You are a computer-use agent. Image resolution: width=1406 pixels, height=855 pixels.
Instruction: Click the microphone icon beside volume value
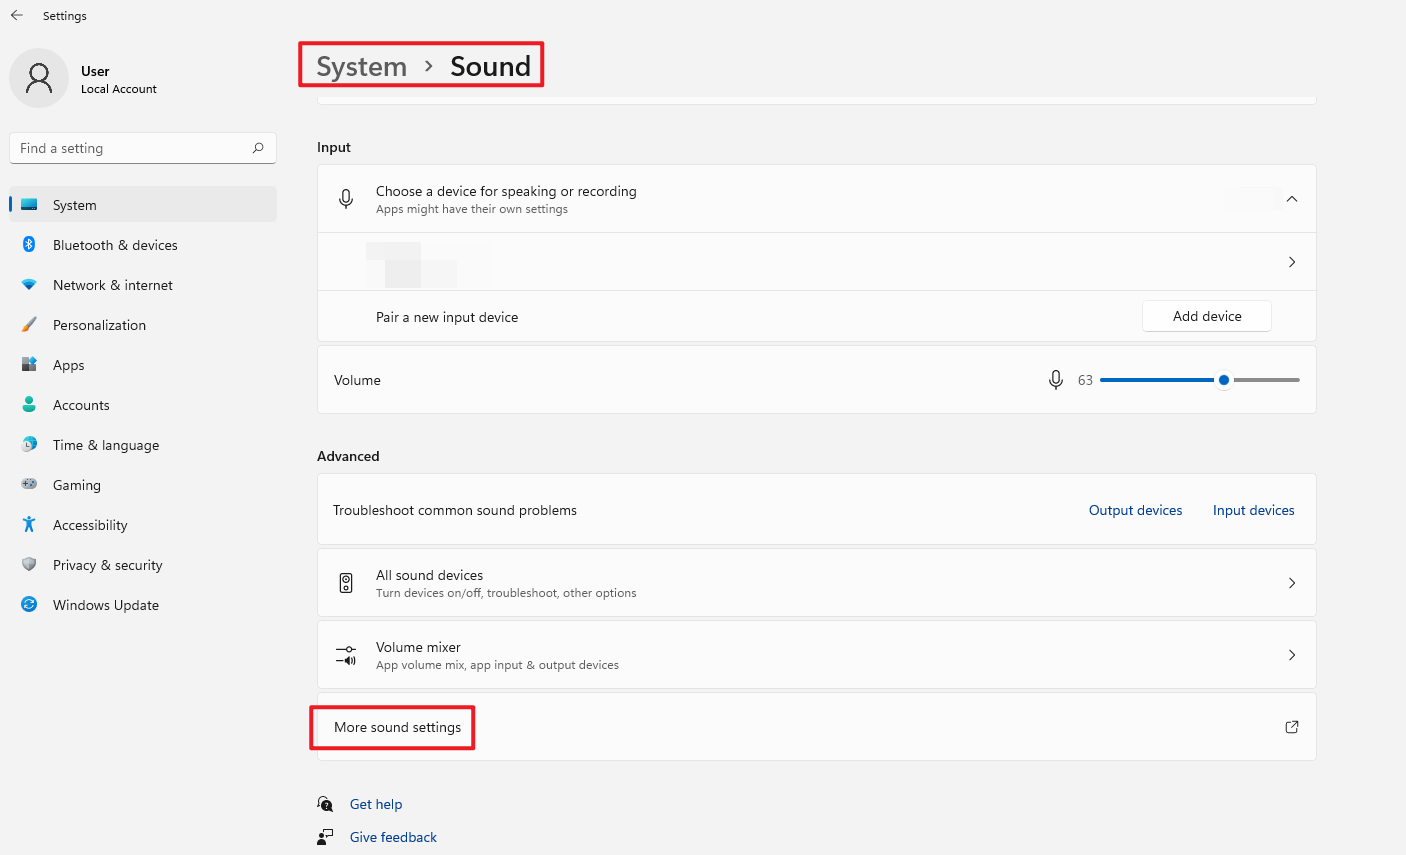(1055, 380)
